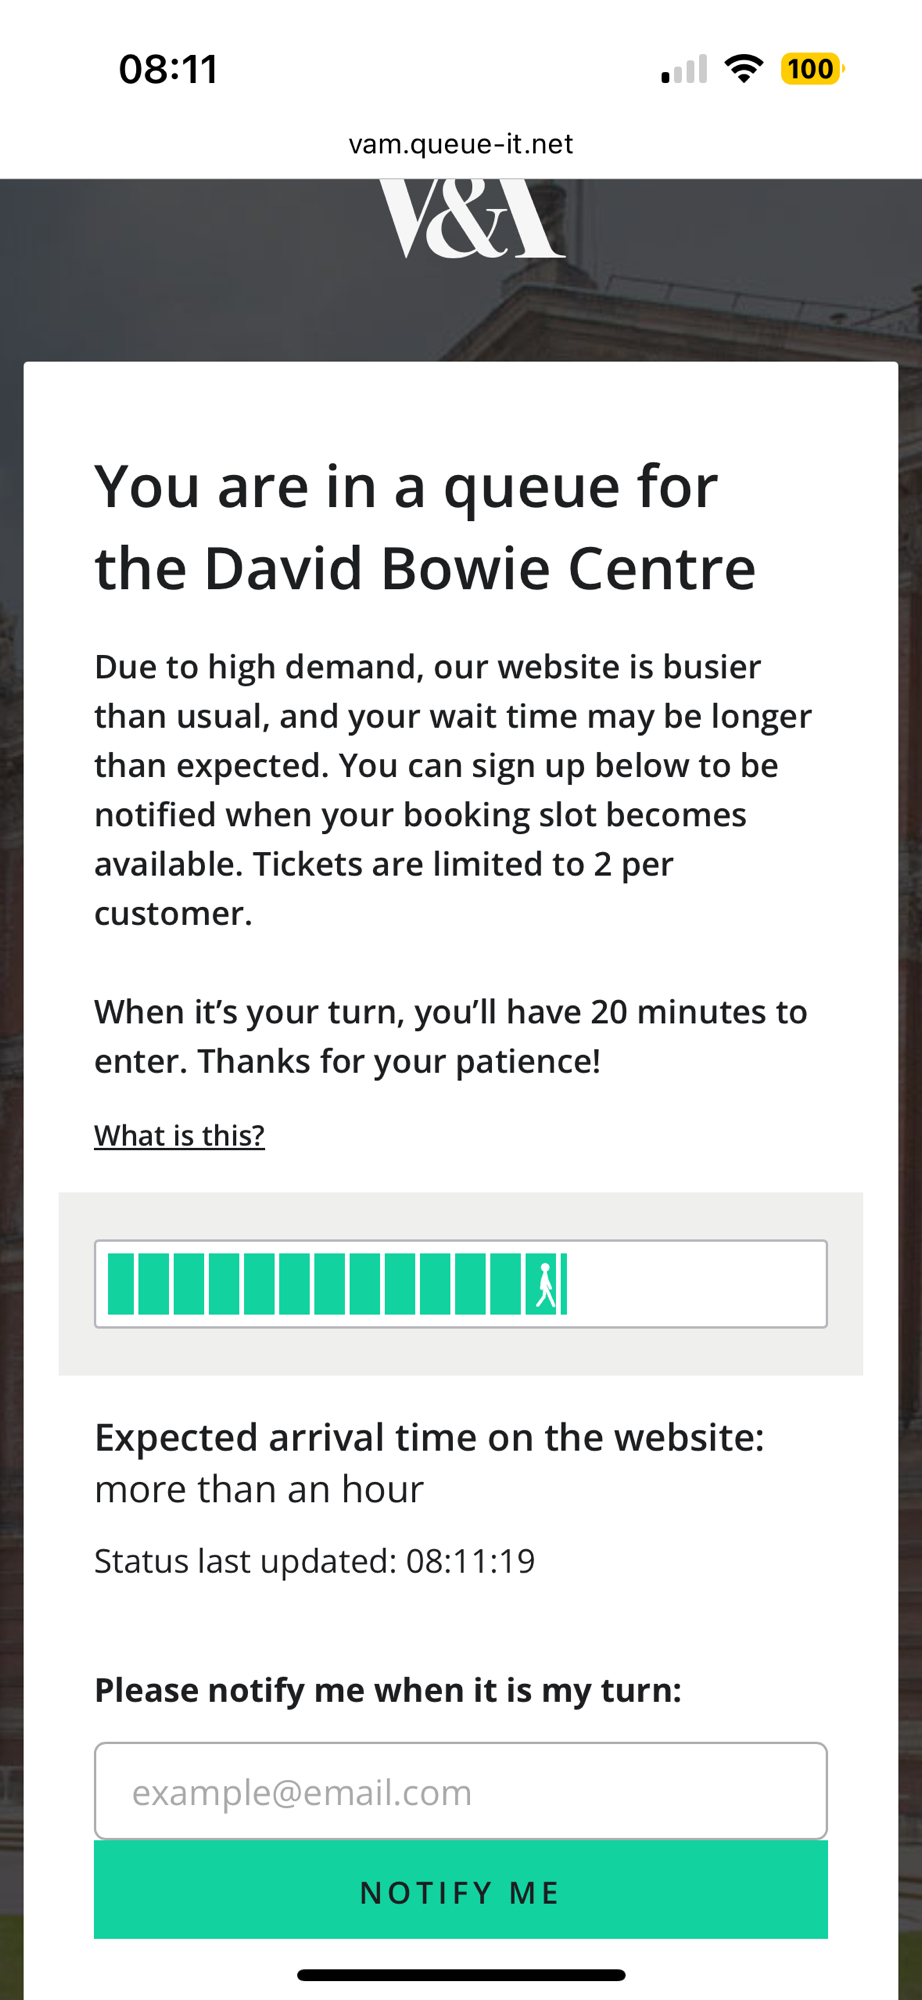The image size is (922, 2000).
Task: Tap the "more than an hour" estimate
Action: (259, 1490)
